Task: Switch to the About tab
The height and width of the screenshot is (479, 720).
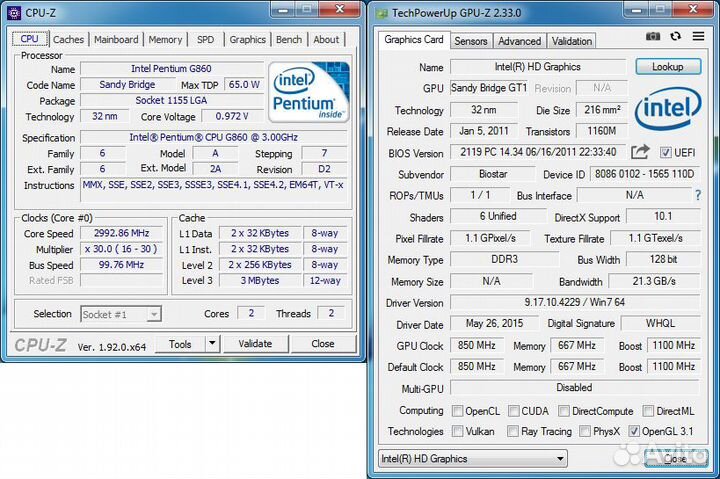Action: [x=326, y=39]
